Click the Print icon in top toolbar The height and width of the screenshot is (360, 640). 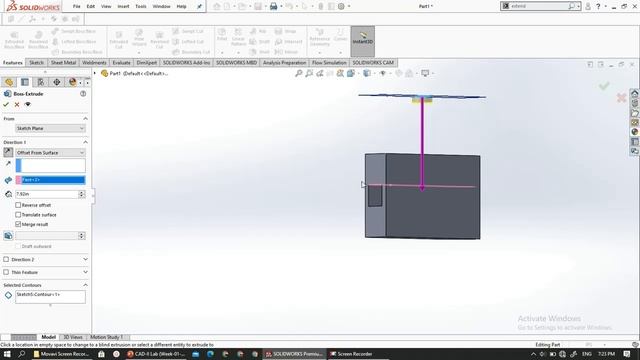(273, 6)
